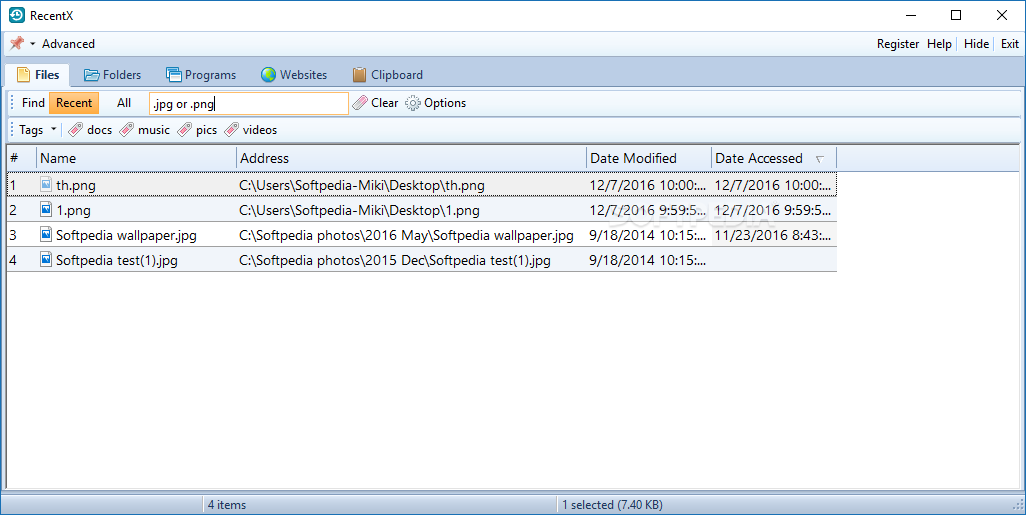Open the Advanced menu
The height and width of the screenshot is (515, 1026).
(68, 44)
